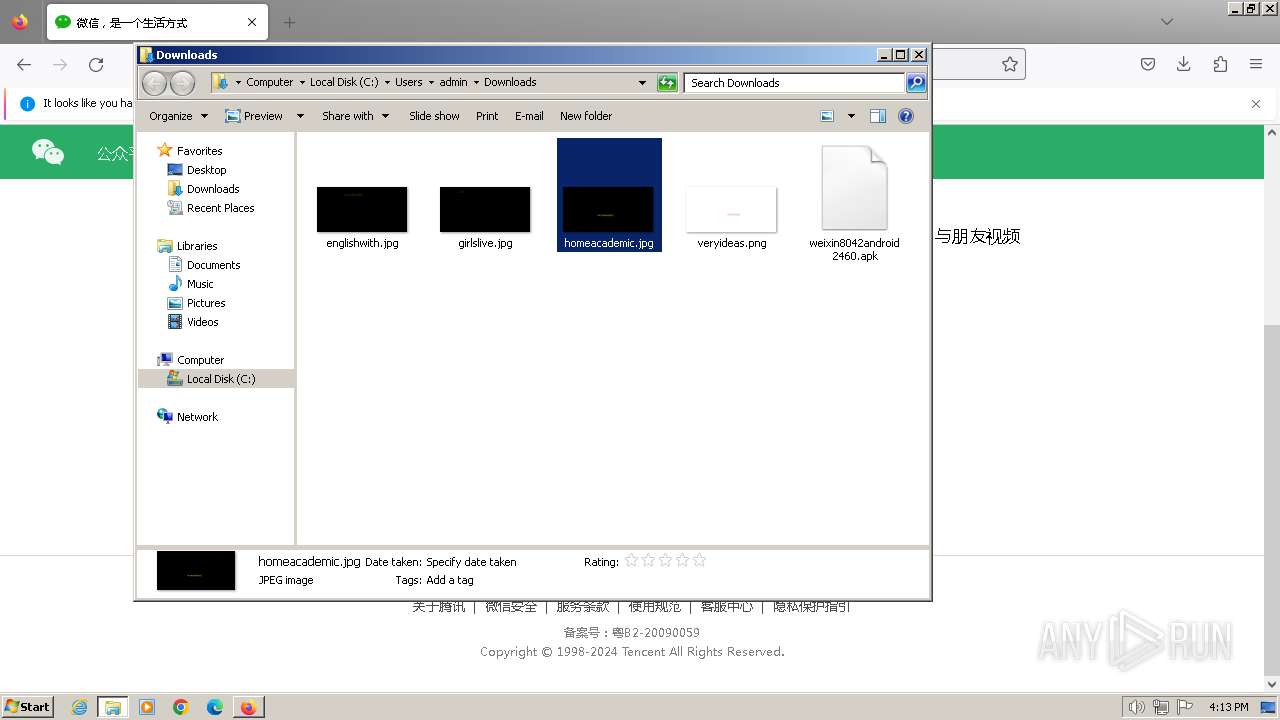This screenshot has width=1280, height=720.
Task: Open Microsoft Edge from taskbar
Action: [215, 707]
